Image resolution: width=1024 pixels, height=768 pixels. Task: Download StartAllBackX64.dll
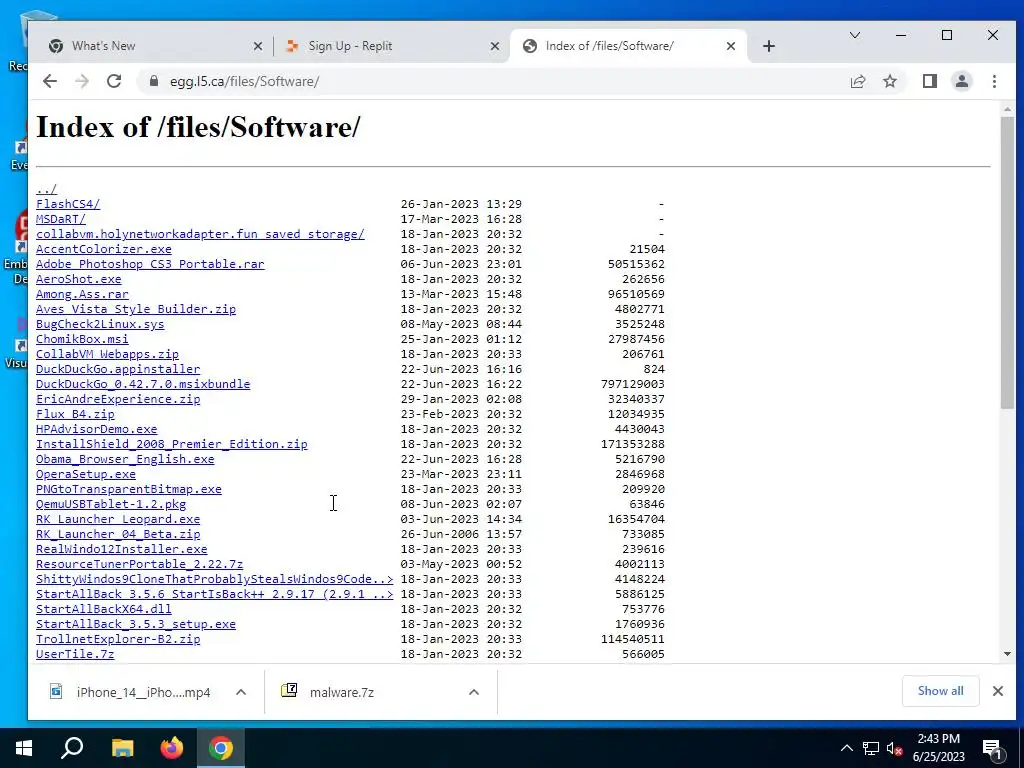(x=104, y=610)
